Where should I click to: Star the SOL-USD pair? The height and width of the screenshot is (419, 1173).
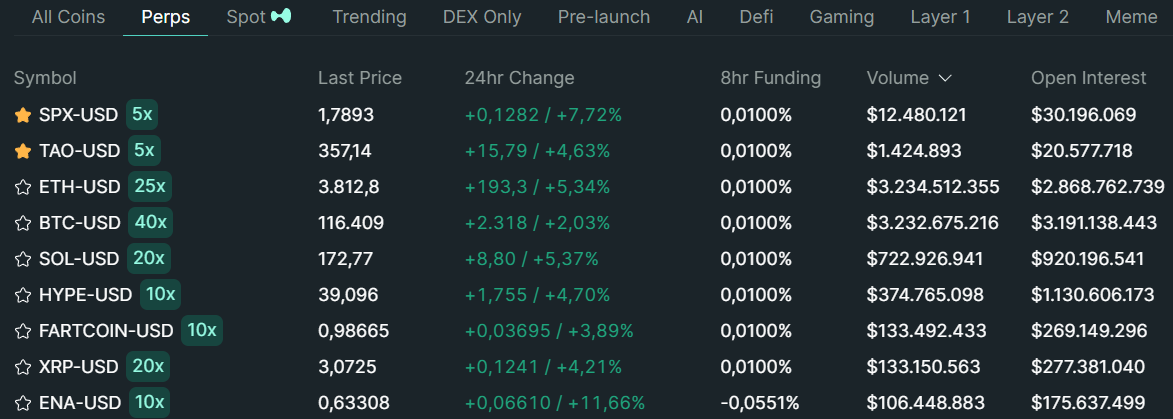(x=23, y=259)
